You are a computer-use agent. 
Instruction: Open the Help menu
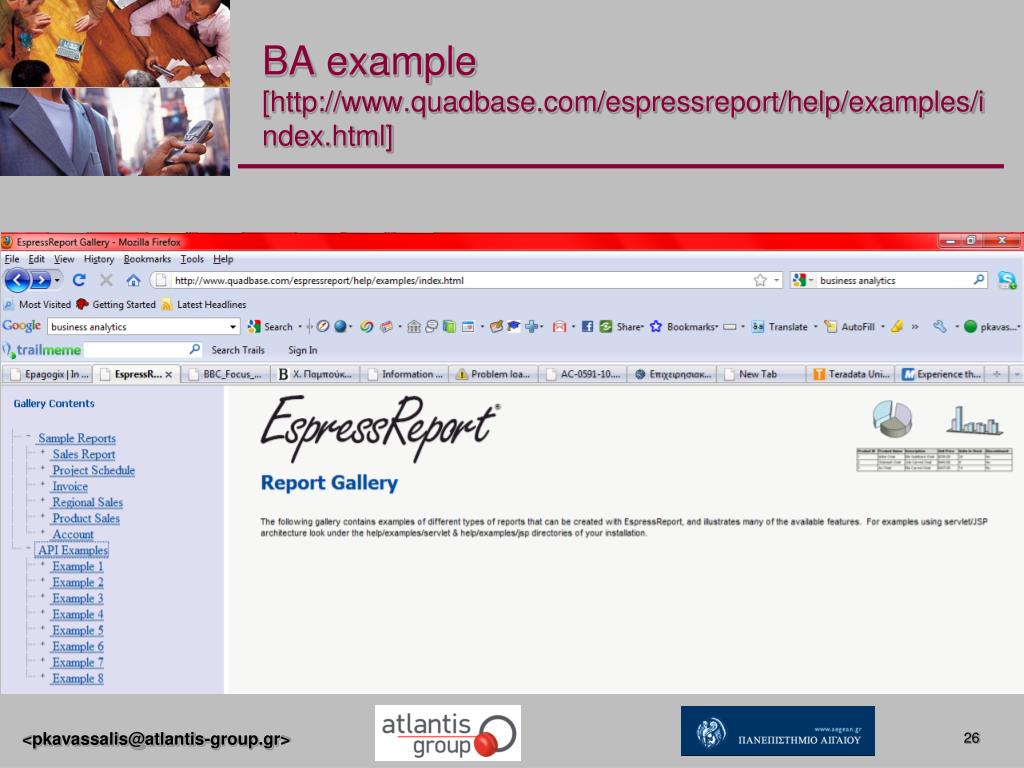pos(223,259)
